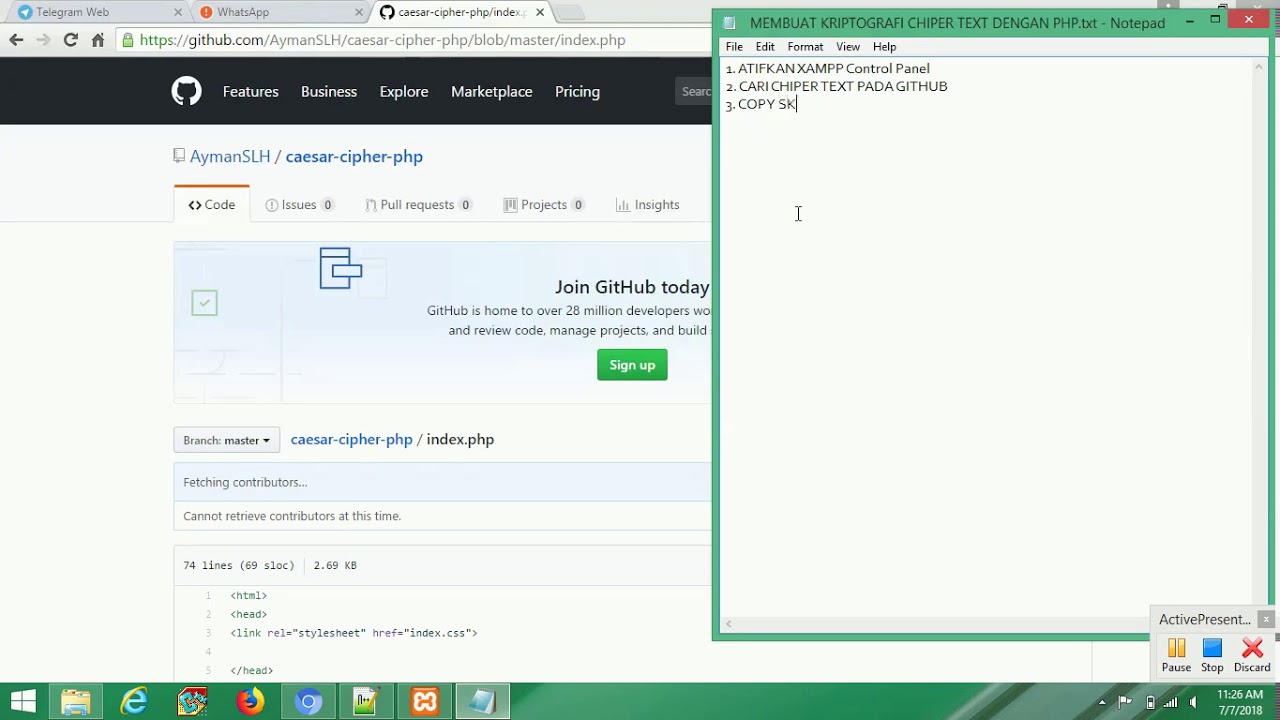Open Pricing in GitHub header

(x=577, y=91)
